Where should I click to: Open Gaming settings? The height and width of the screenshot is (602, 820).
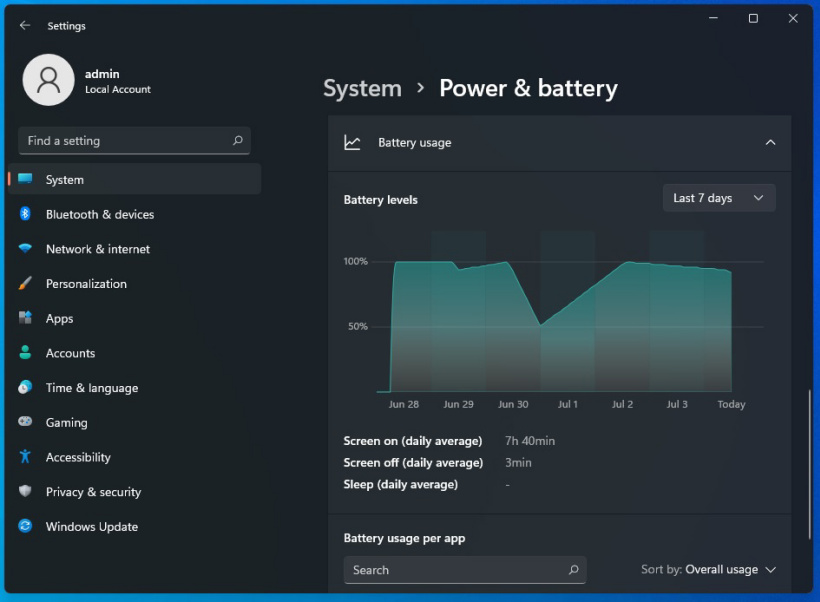[x=65, y=422]
